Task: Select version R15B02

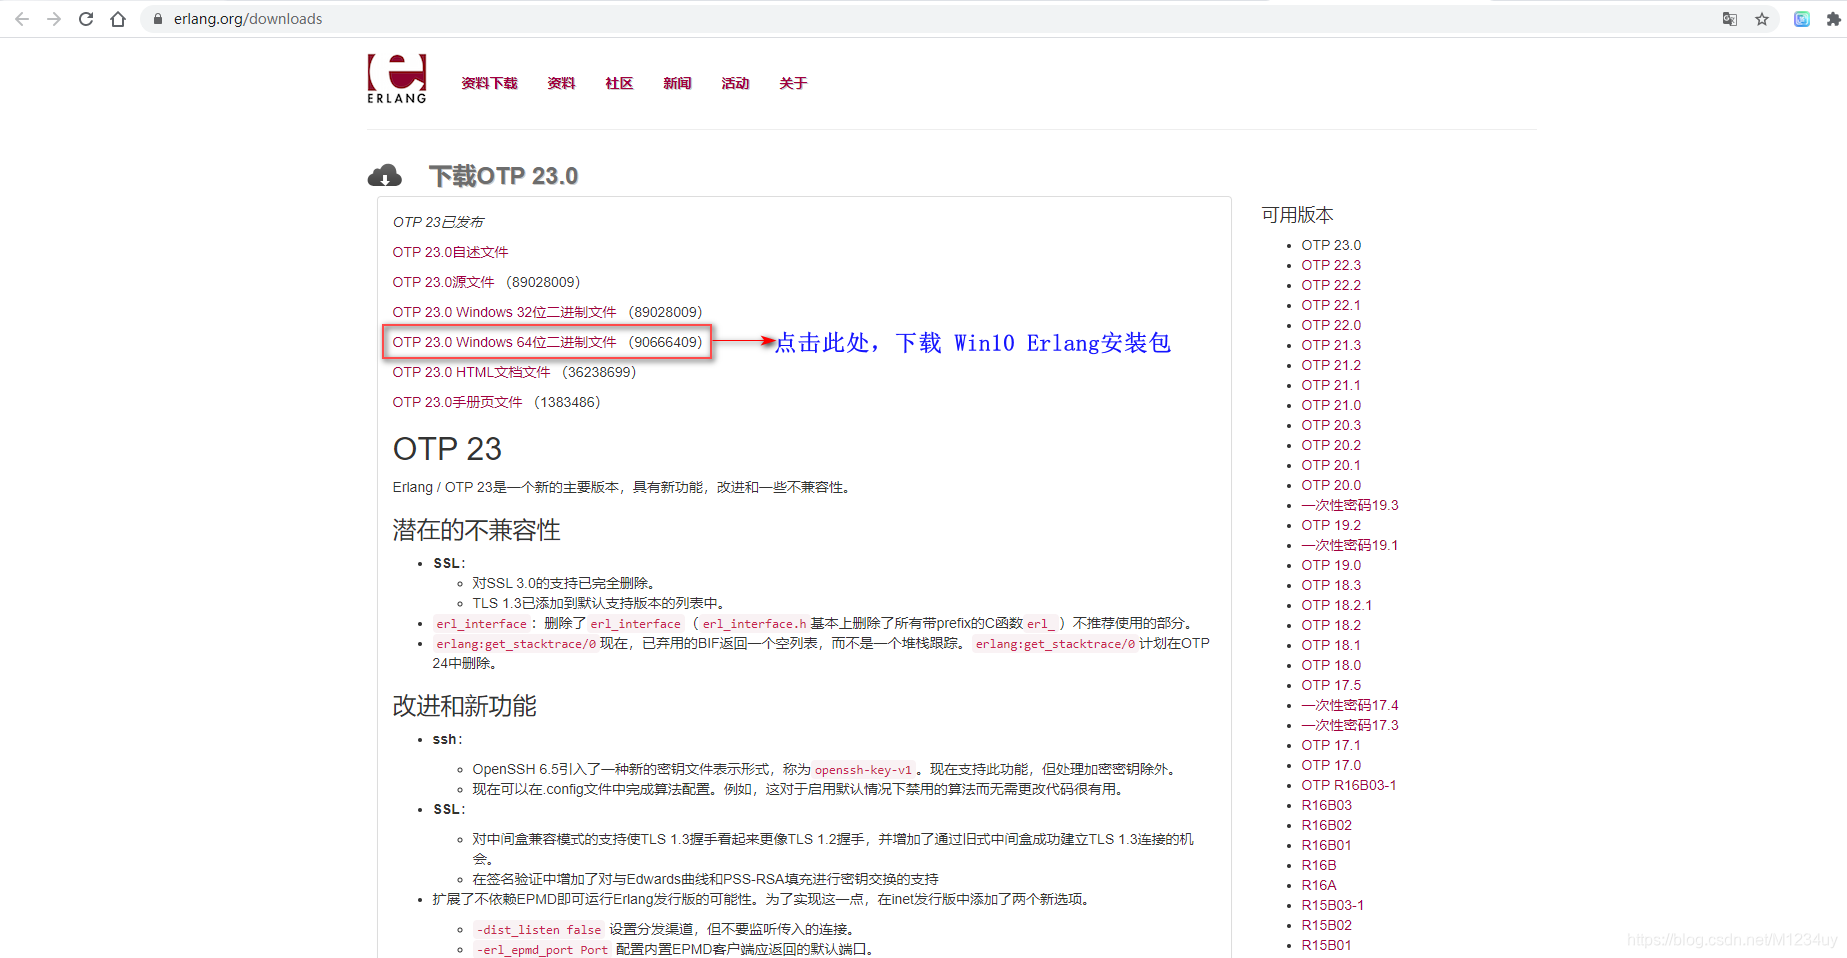Action: [x=1327, y=925]
